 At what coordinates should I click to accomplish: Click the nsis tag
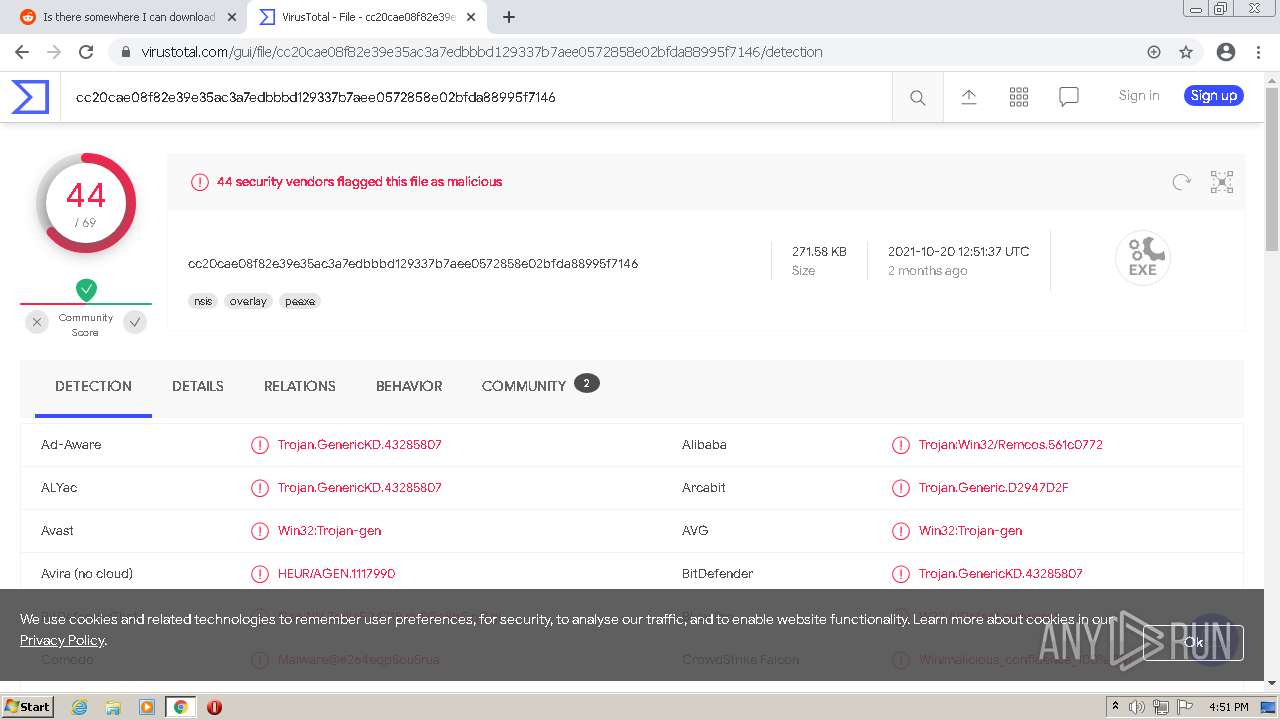203,301
